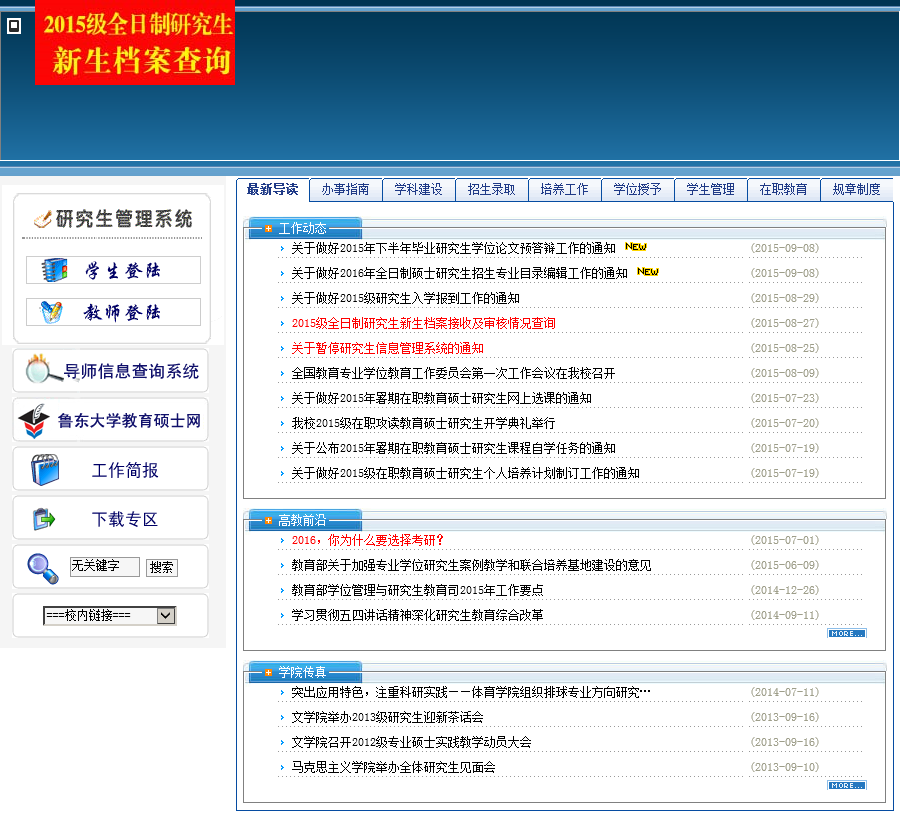Open 全国教育专业学位教育工作委员会第一次工作会议 news
Screen dimensions: 900x818
click(453, 373)
